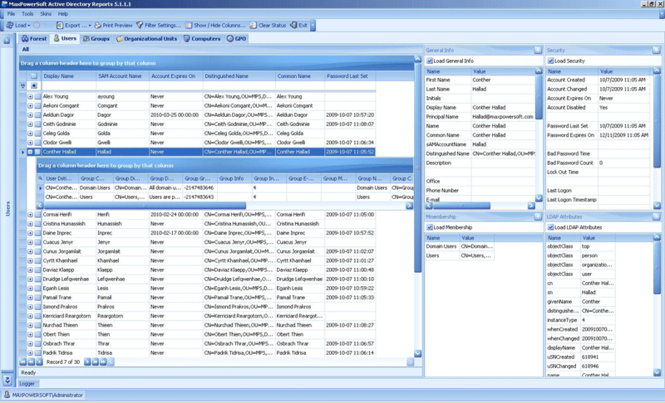Image resolution: width=665 pixels, height=403 pixels.
Task: Click the Logger tab at bottom
Action: click(x=27, y=383)
